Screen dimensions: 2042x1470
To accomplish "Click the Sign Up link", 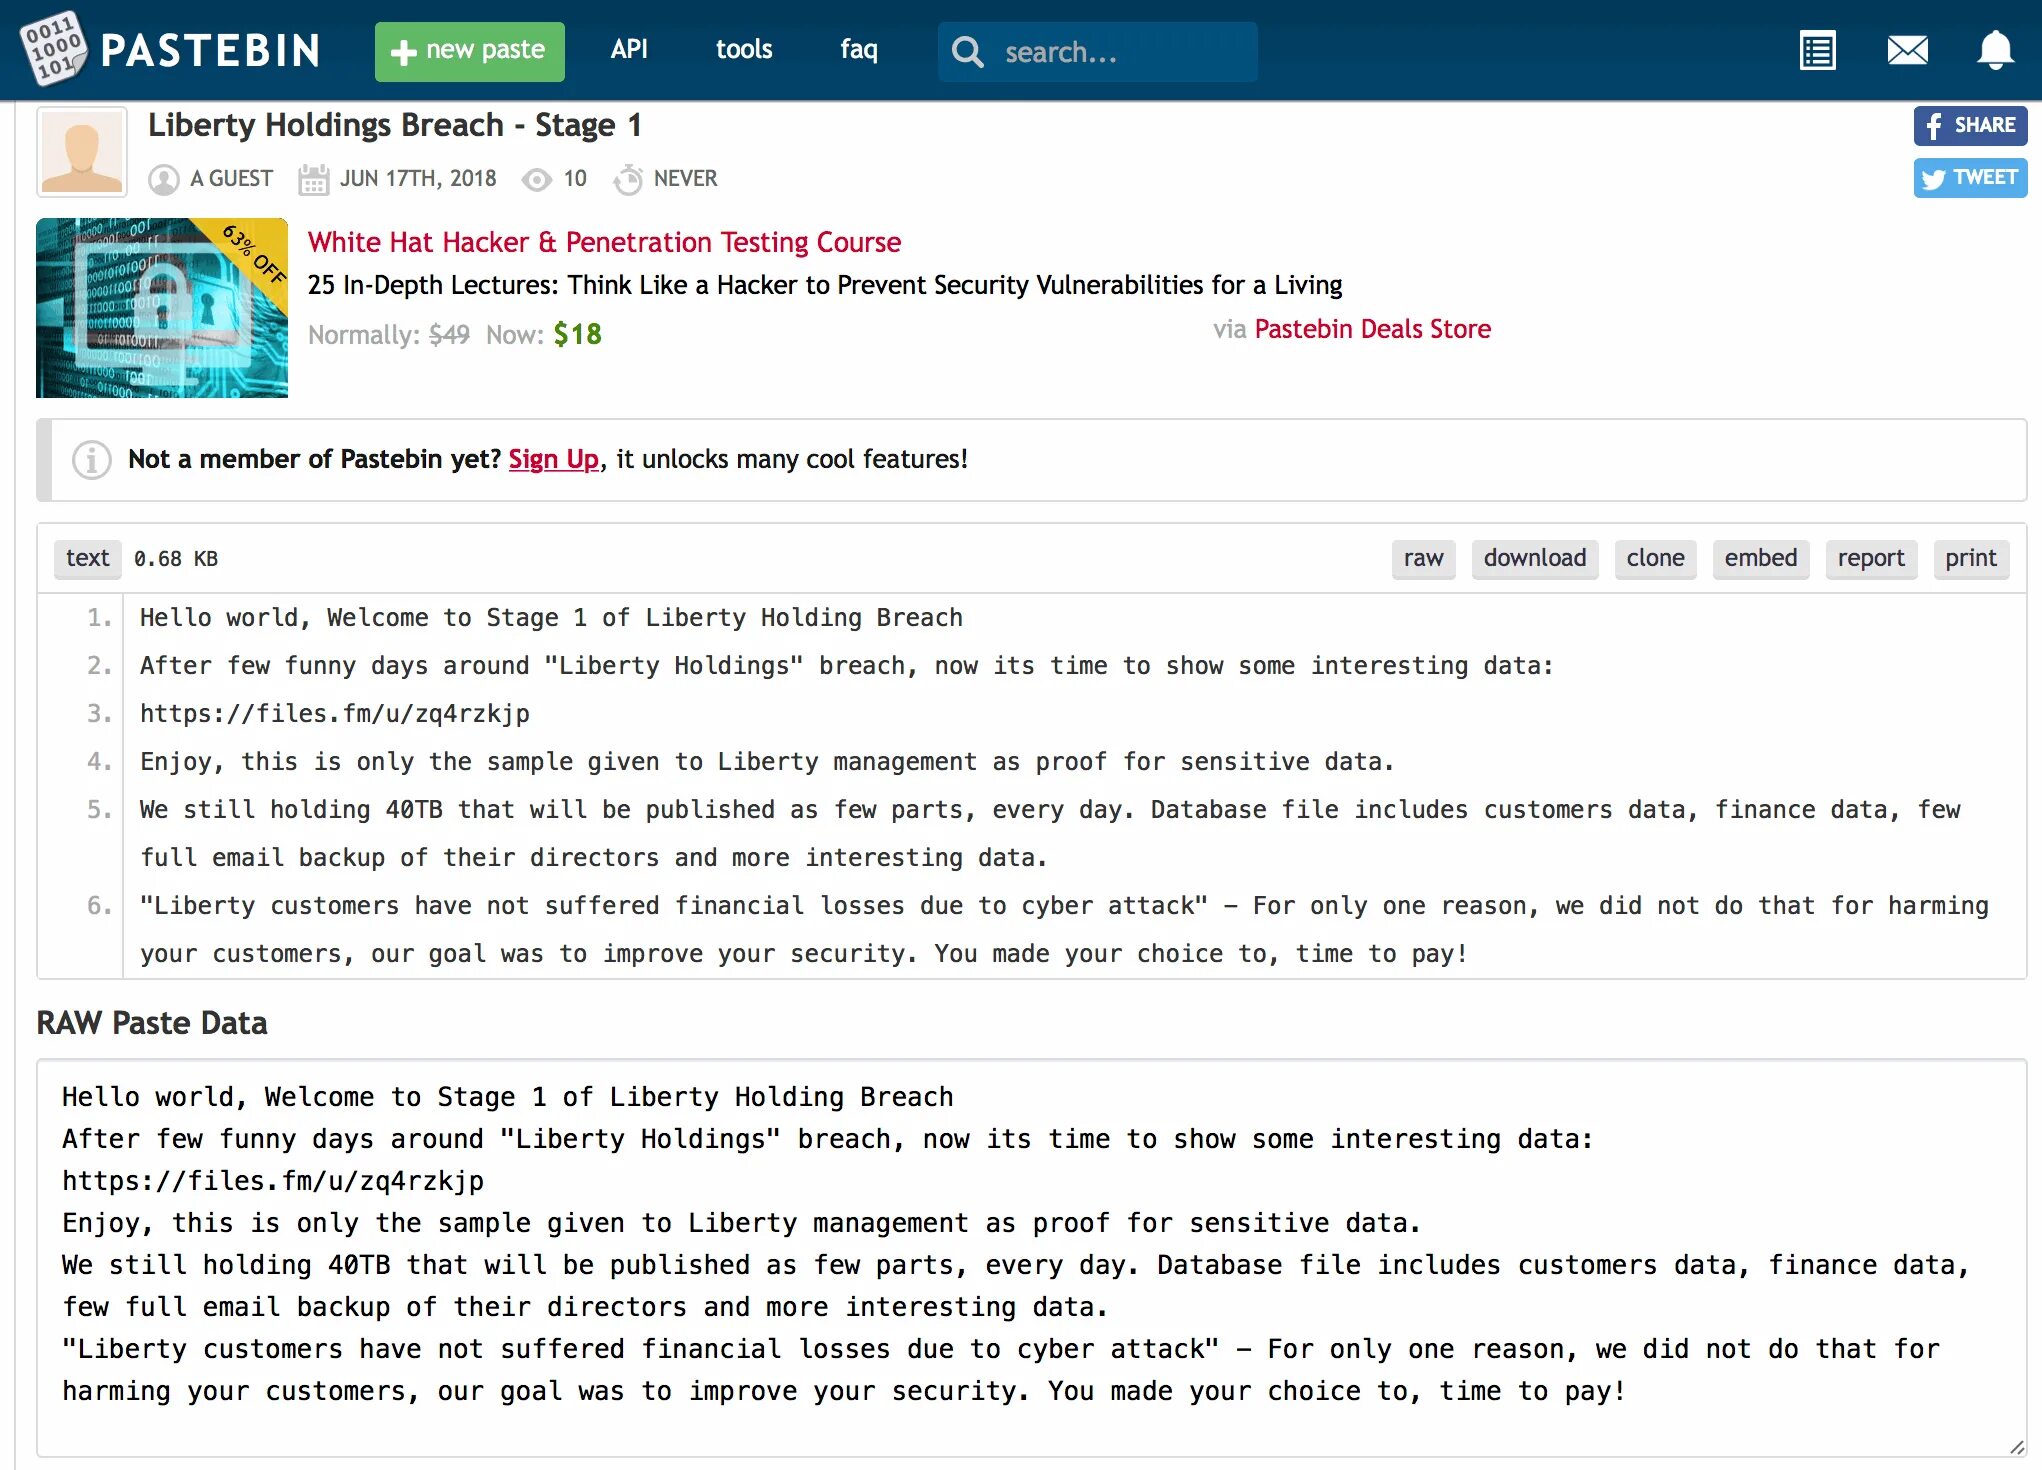I will click(553, 459).
